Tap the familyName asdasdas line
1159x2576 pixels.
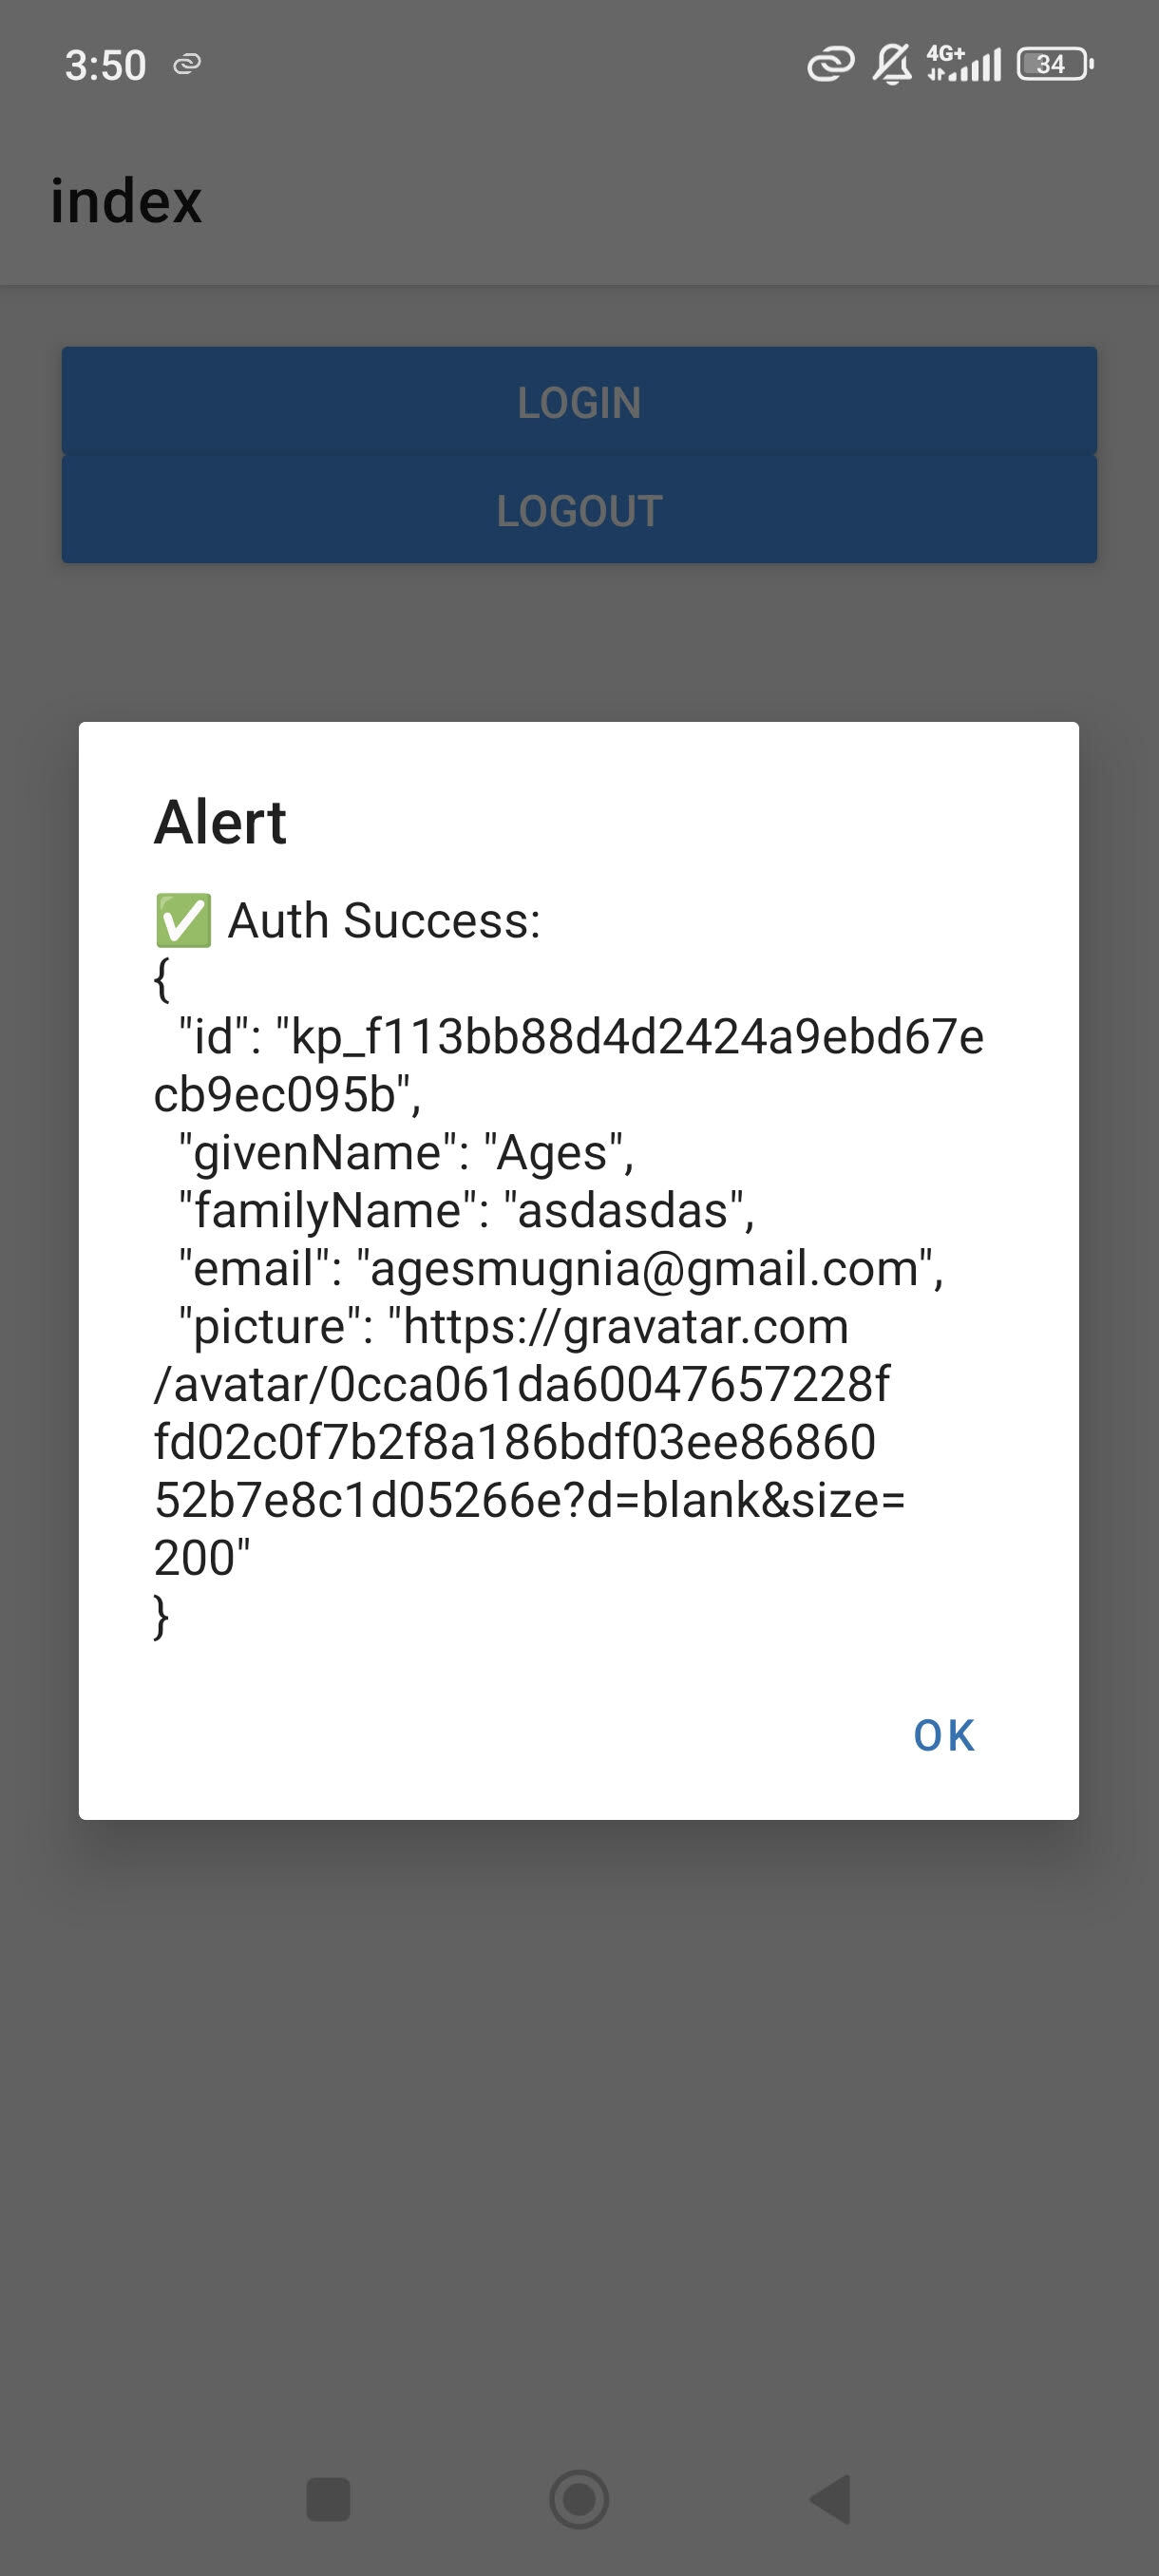[466, 1210]
